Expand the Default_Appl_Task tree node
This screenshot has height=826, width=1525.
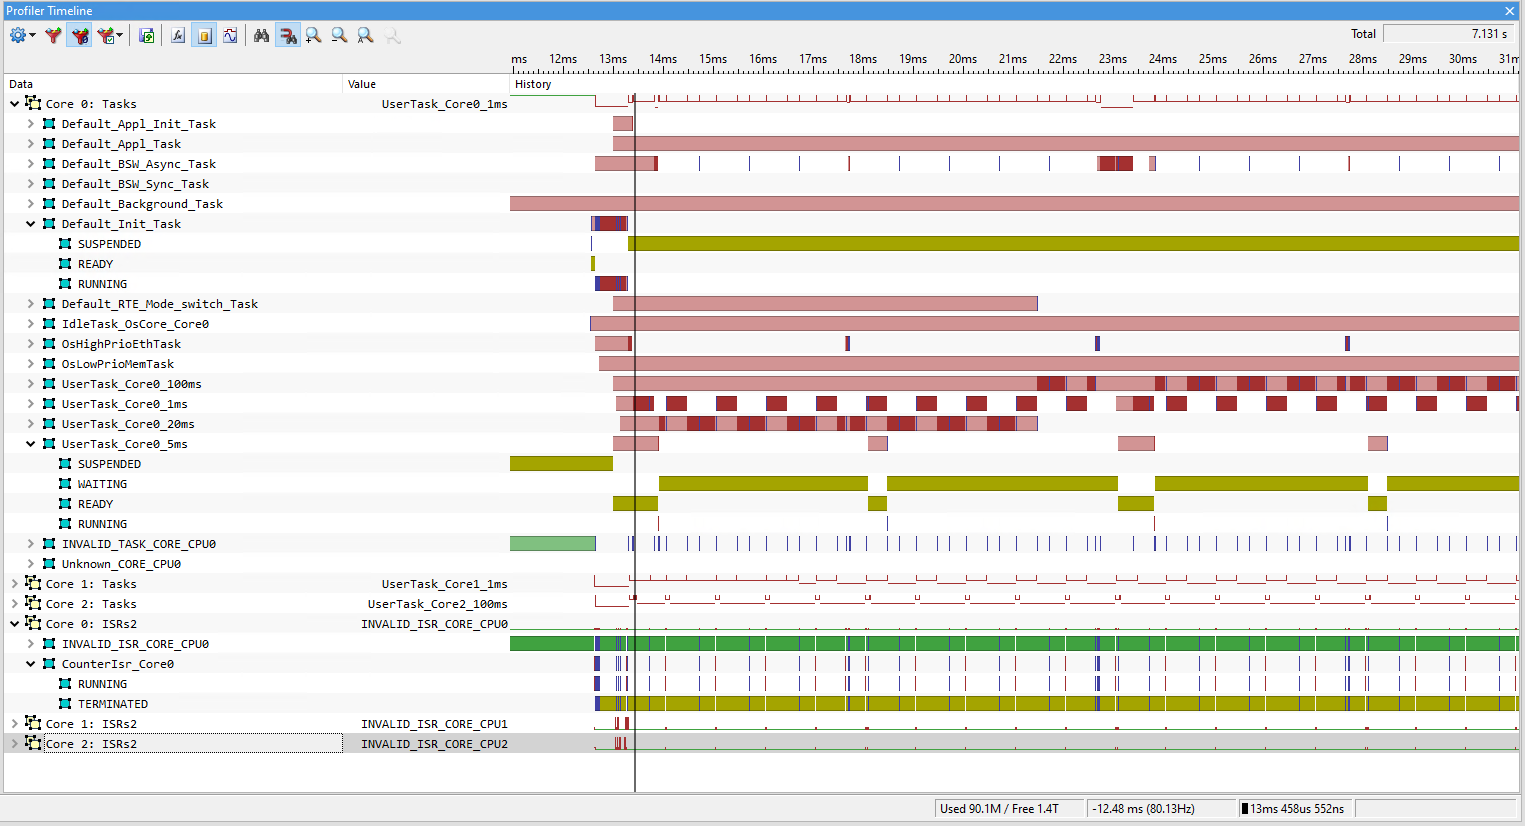click(31, 144)
